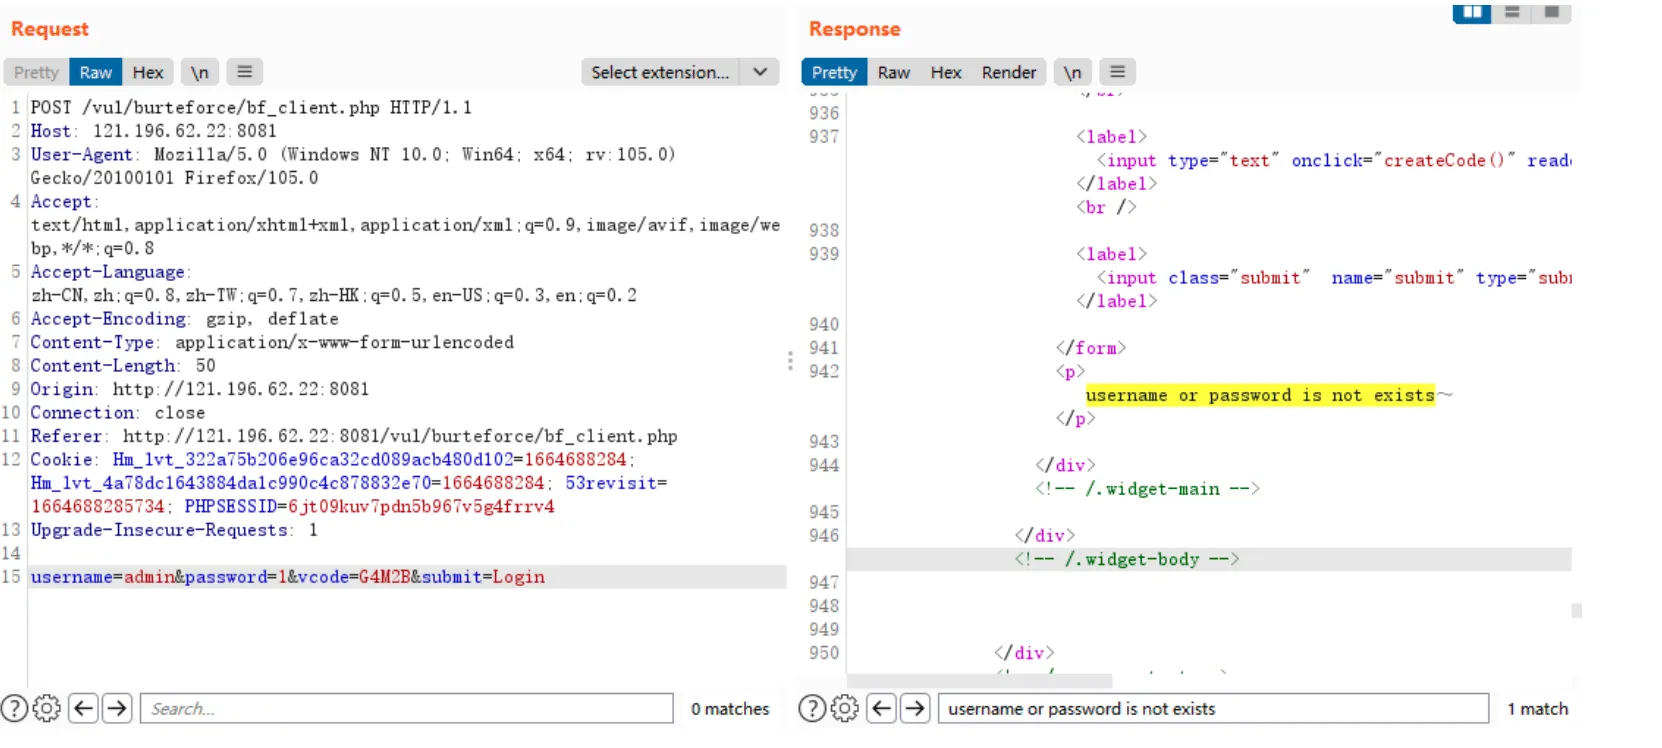Click the Request search input field
This screenshot has height=748, width=1662.
pos(407,708)
